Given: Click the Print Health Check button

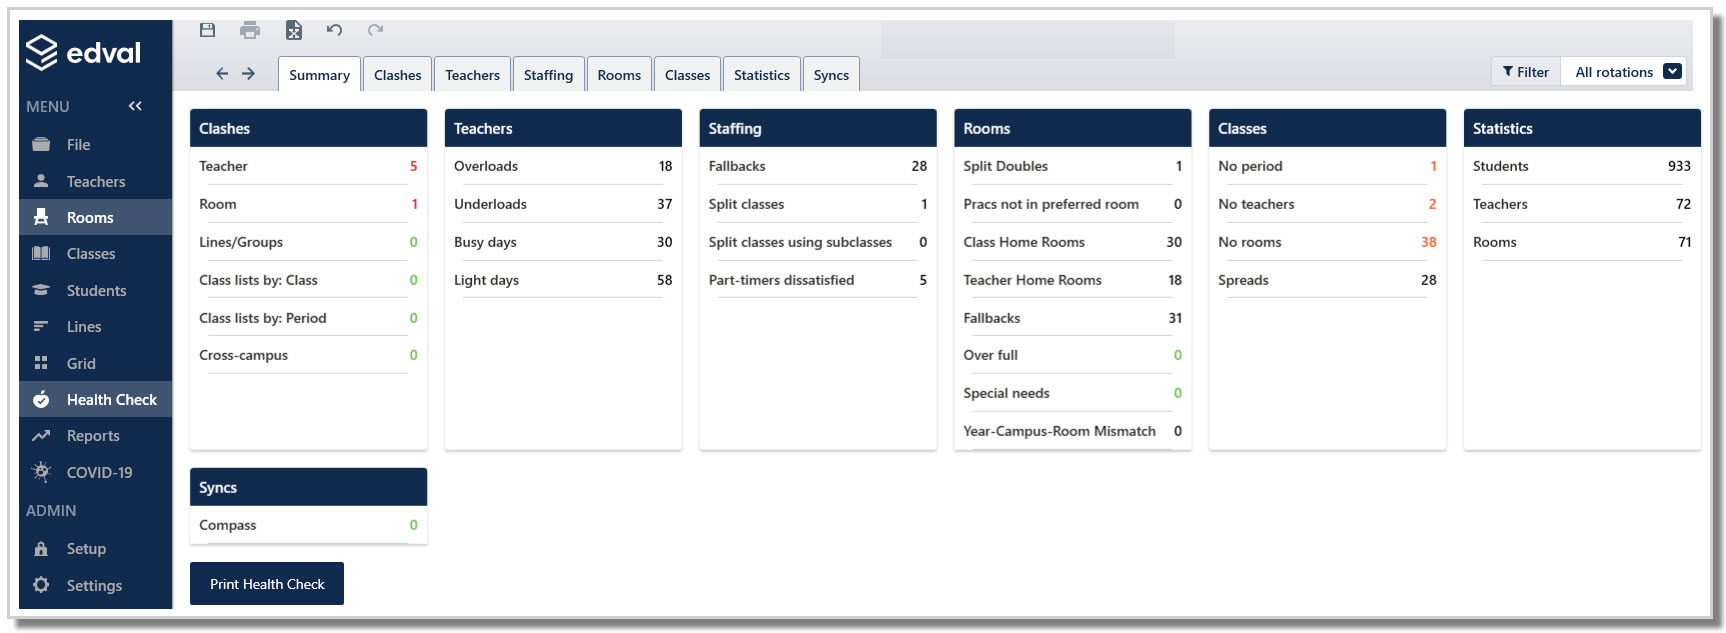Looking at the screenshot, I should pos(267,584).
